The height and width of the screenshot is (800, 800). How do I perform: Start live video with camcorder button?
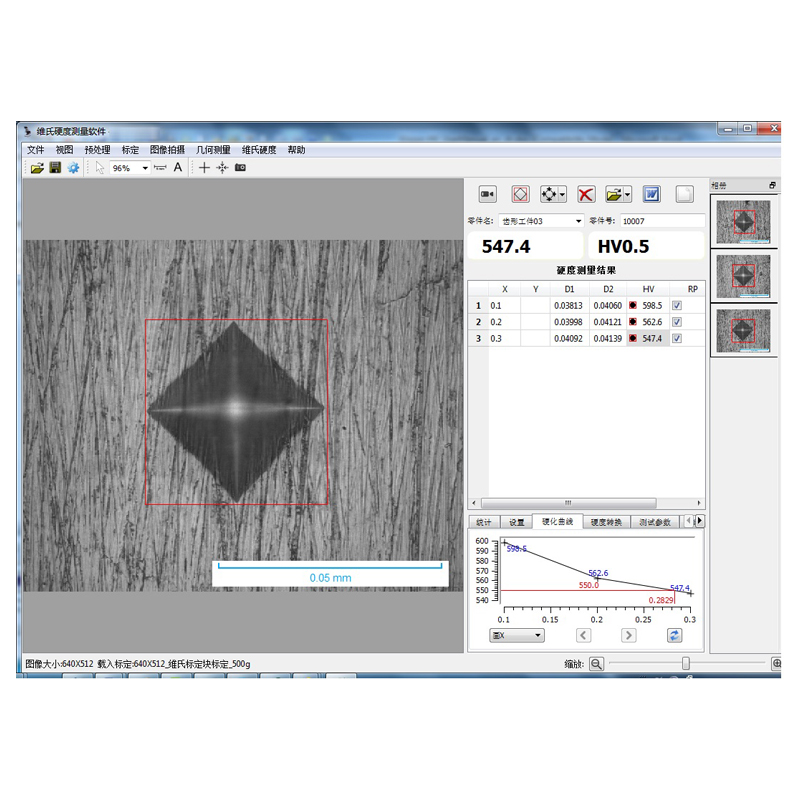488,194
